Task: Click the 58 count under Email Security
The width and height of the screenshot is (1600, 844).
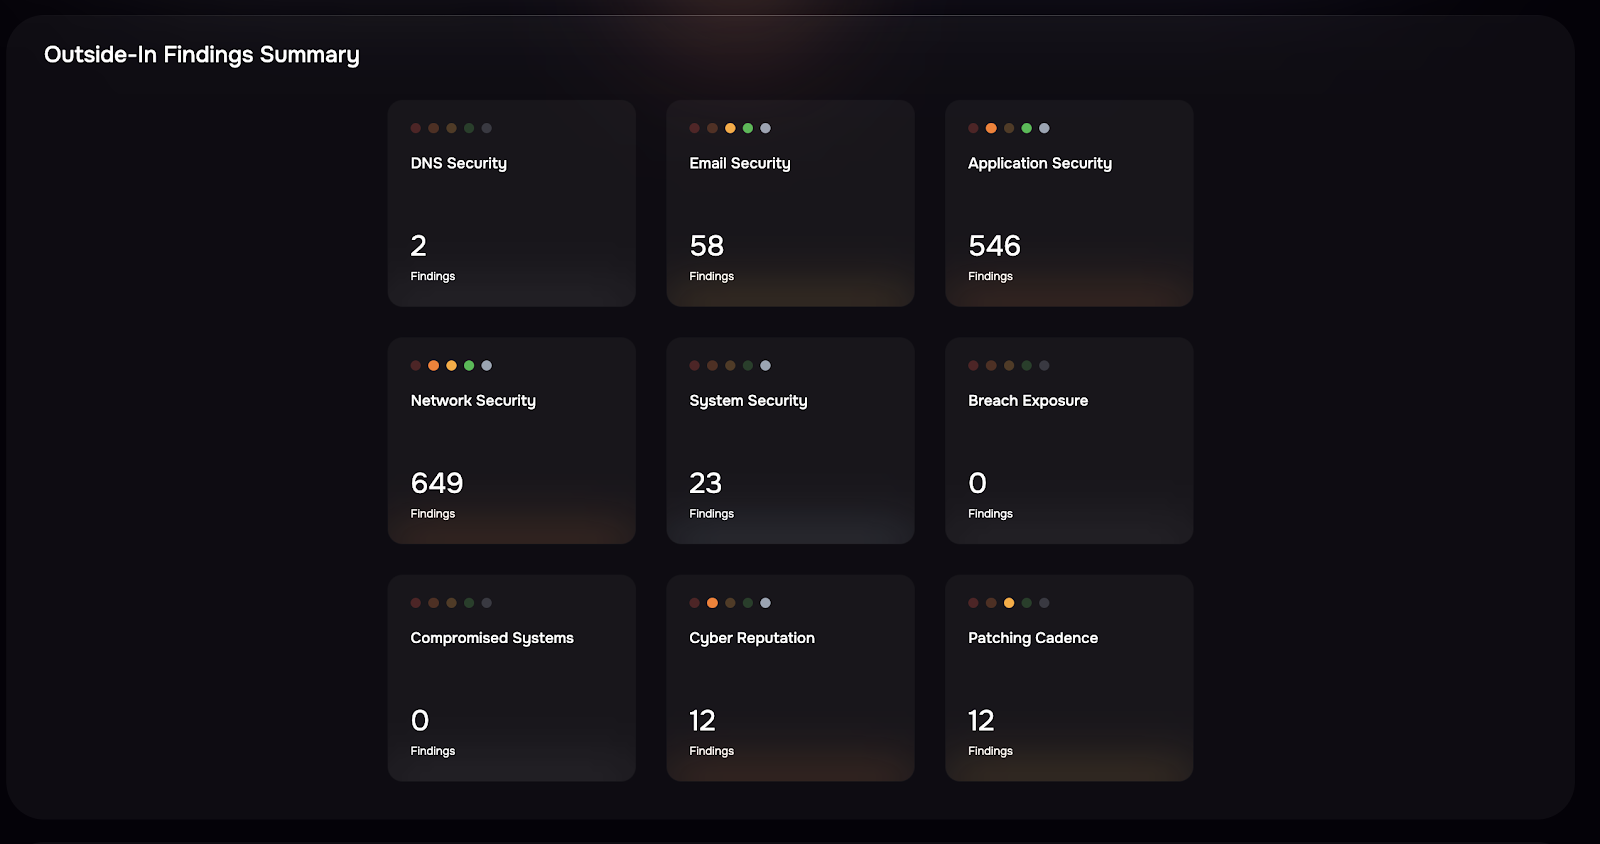Action: (706, 246)
